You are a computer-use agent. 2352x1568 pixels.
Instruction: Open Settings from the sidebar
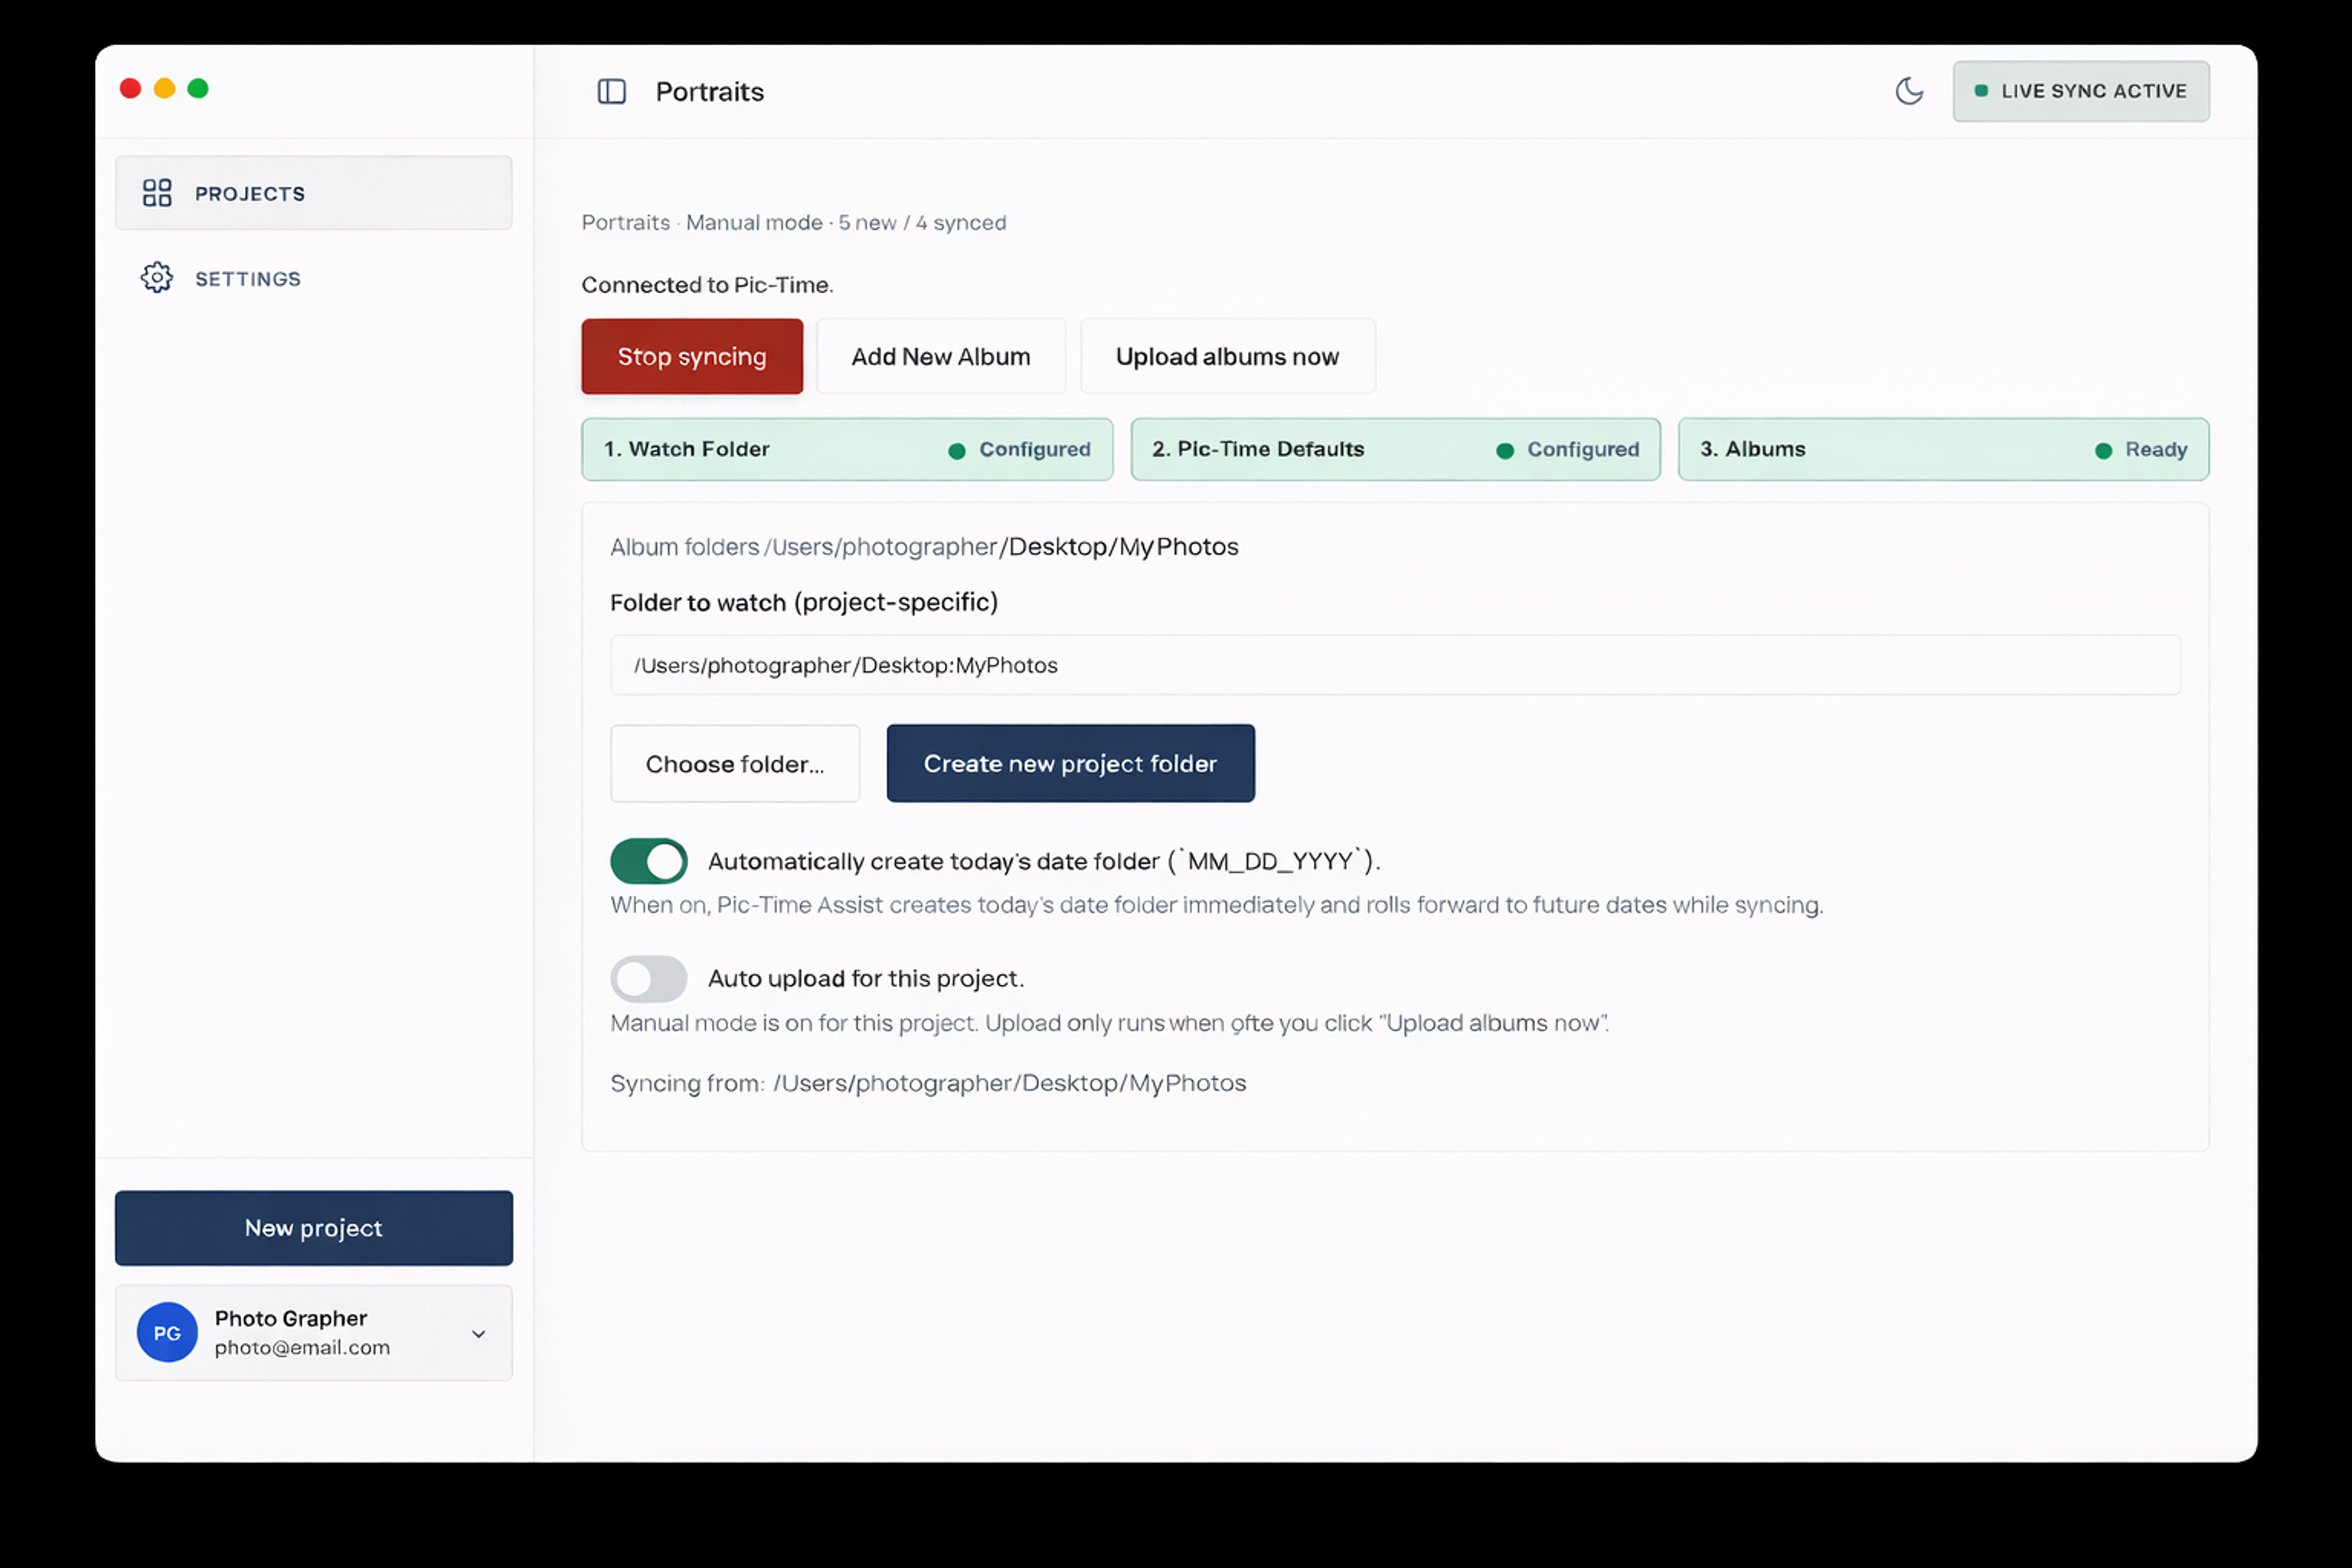click(314, 278)
